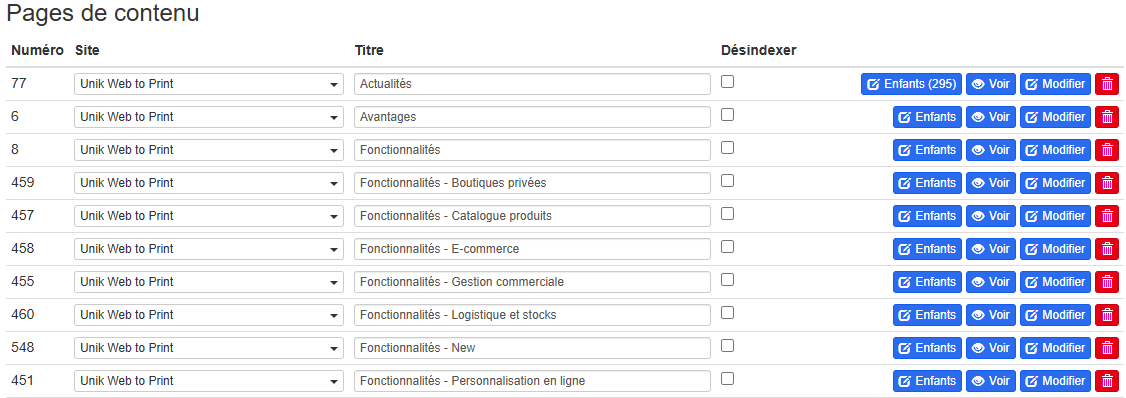Click Voir on Personnalisation en ligne row

tap(991, 381)
